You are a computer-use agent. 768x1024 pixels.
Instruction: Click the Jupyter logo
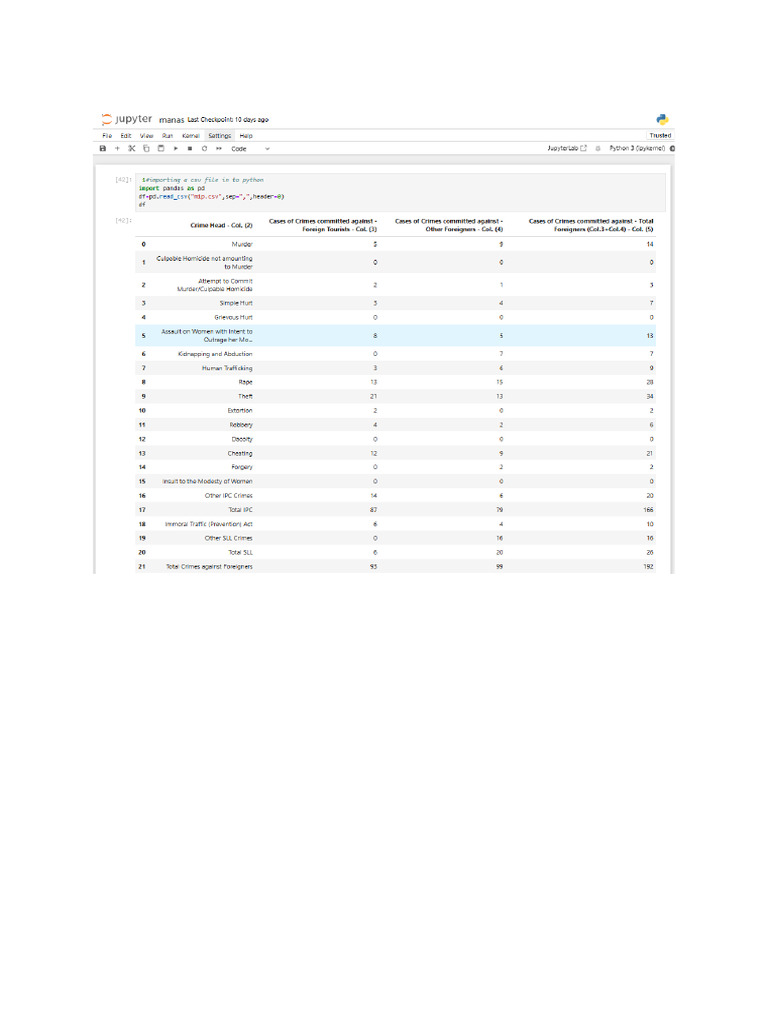(x=127, y=120)
